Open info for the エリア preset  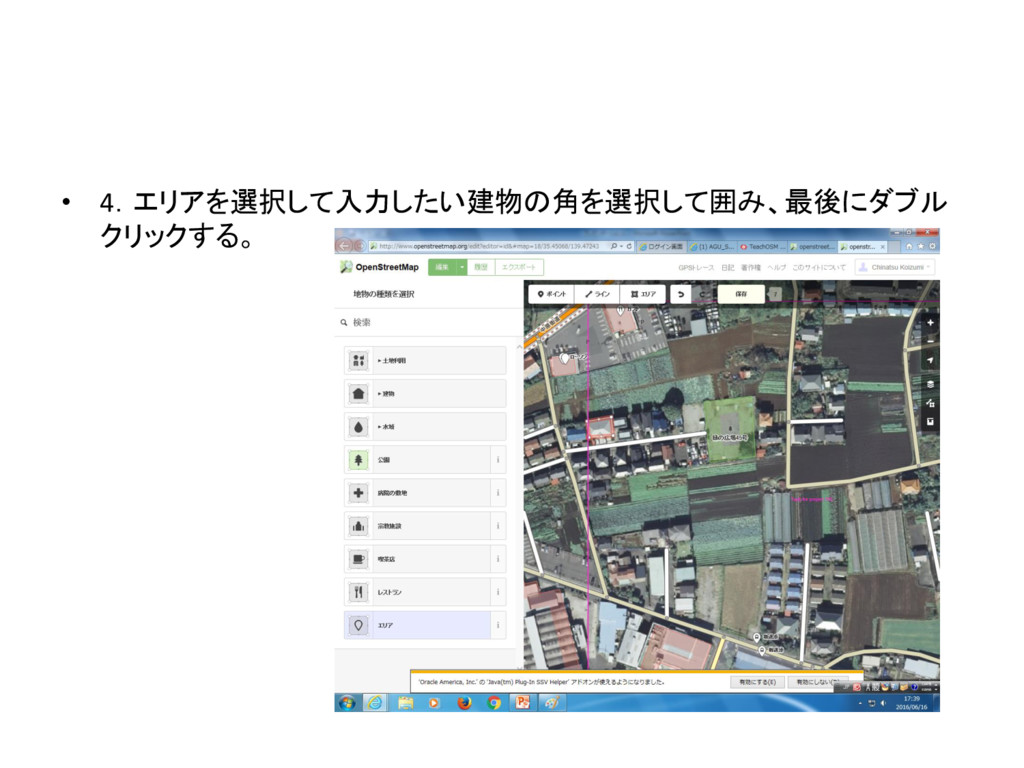498,625
